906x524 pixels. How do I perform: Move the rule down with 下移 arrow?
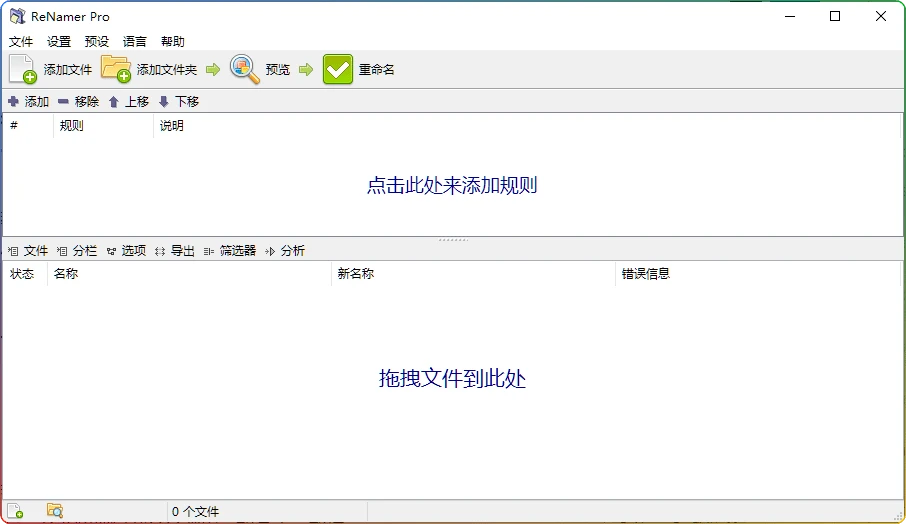(164, 102)
